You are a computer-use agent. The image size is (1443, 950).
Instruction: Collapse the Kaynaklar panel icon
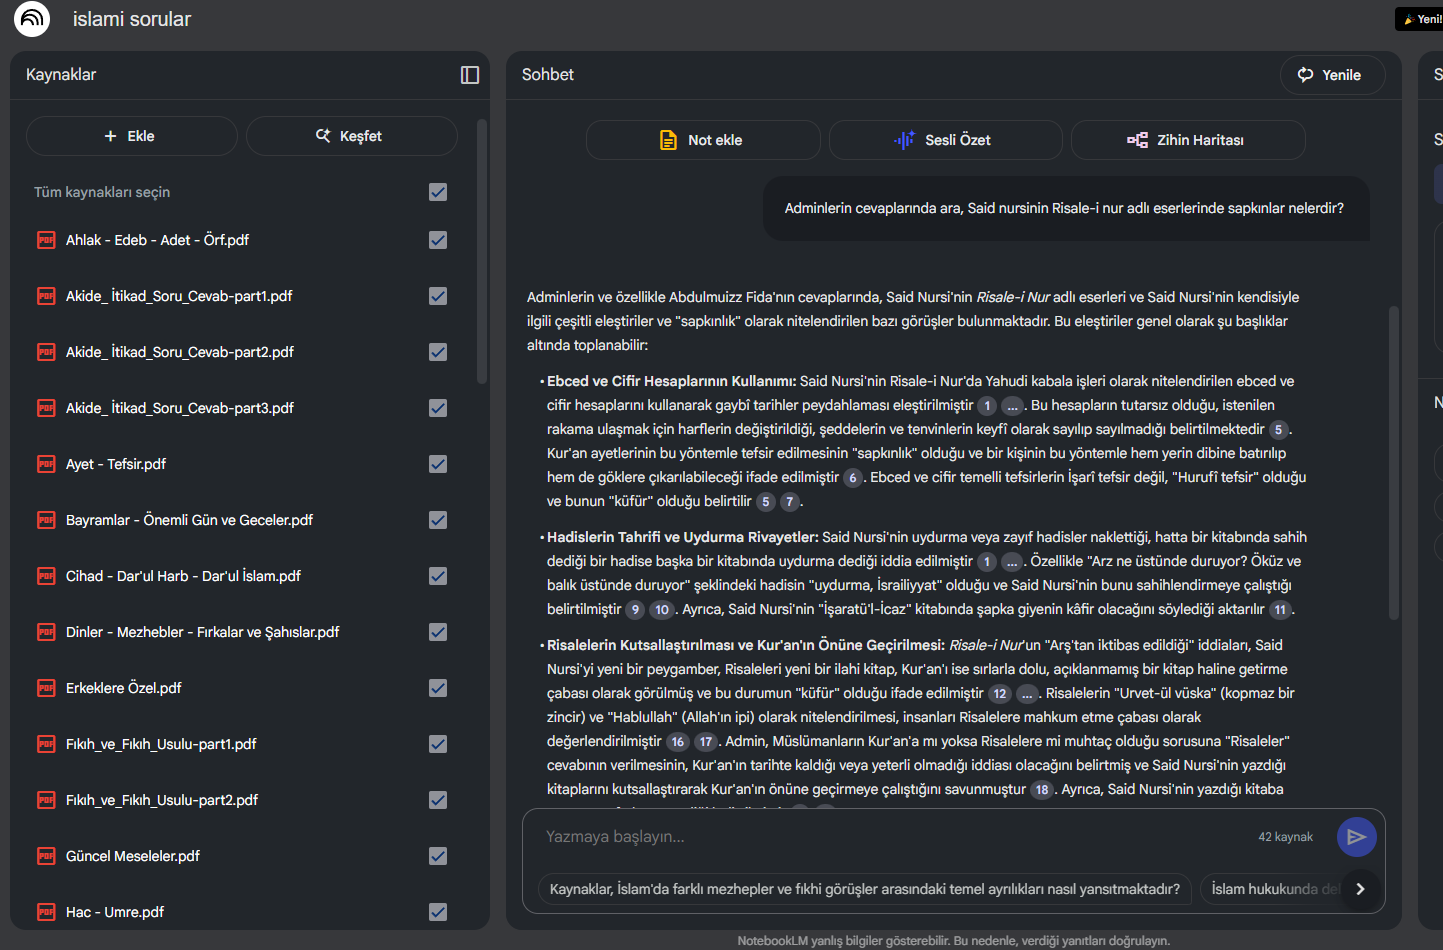click(470, 75)
